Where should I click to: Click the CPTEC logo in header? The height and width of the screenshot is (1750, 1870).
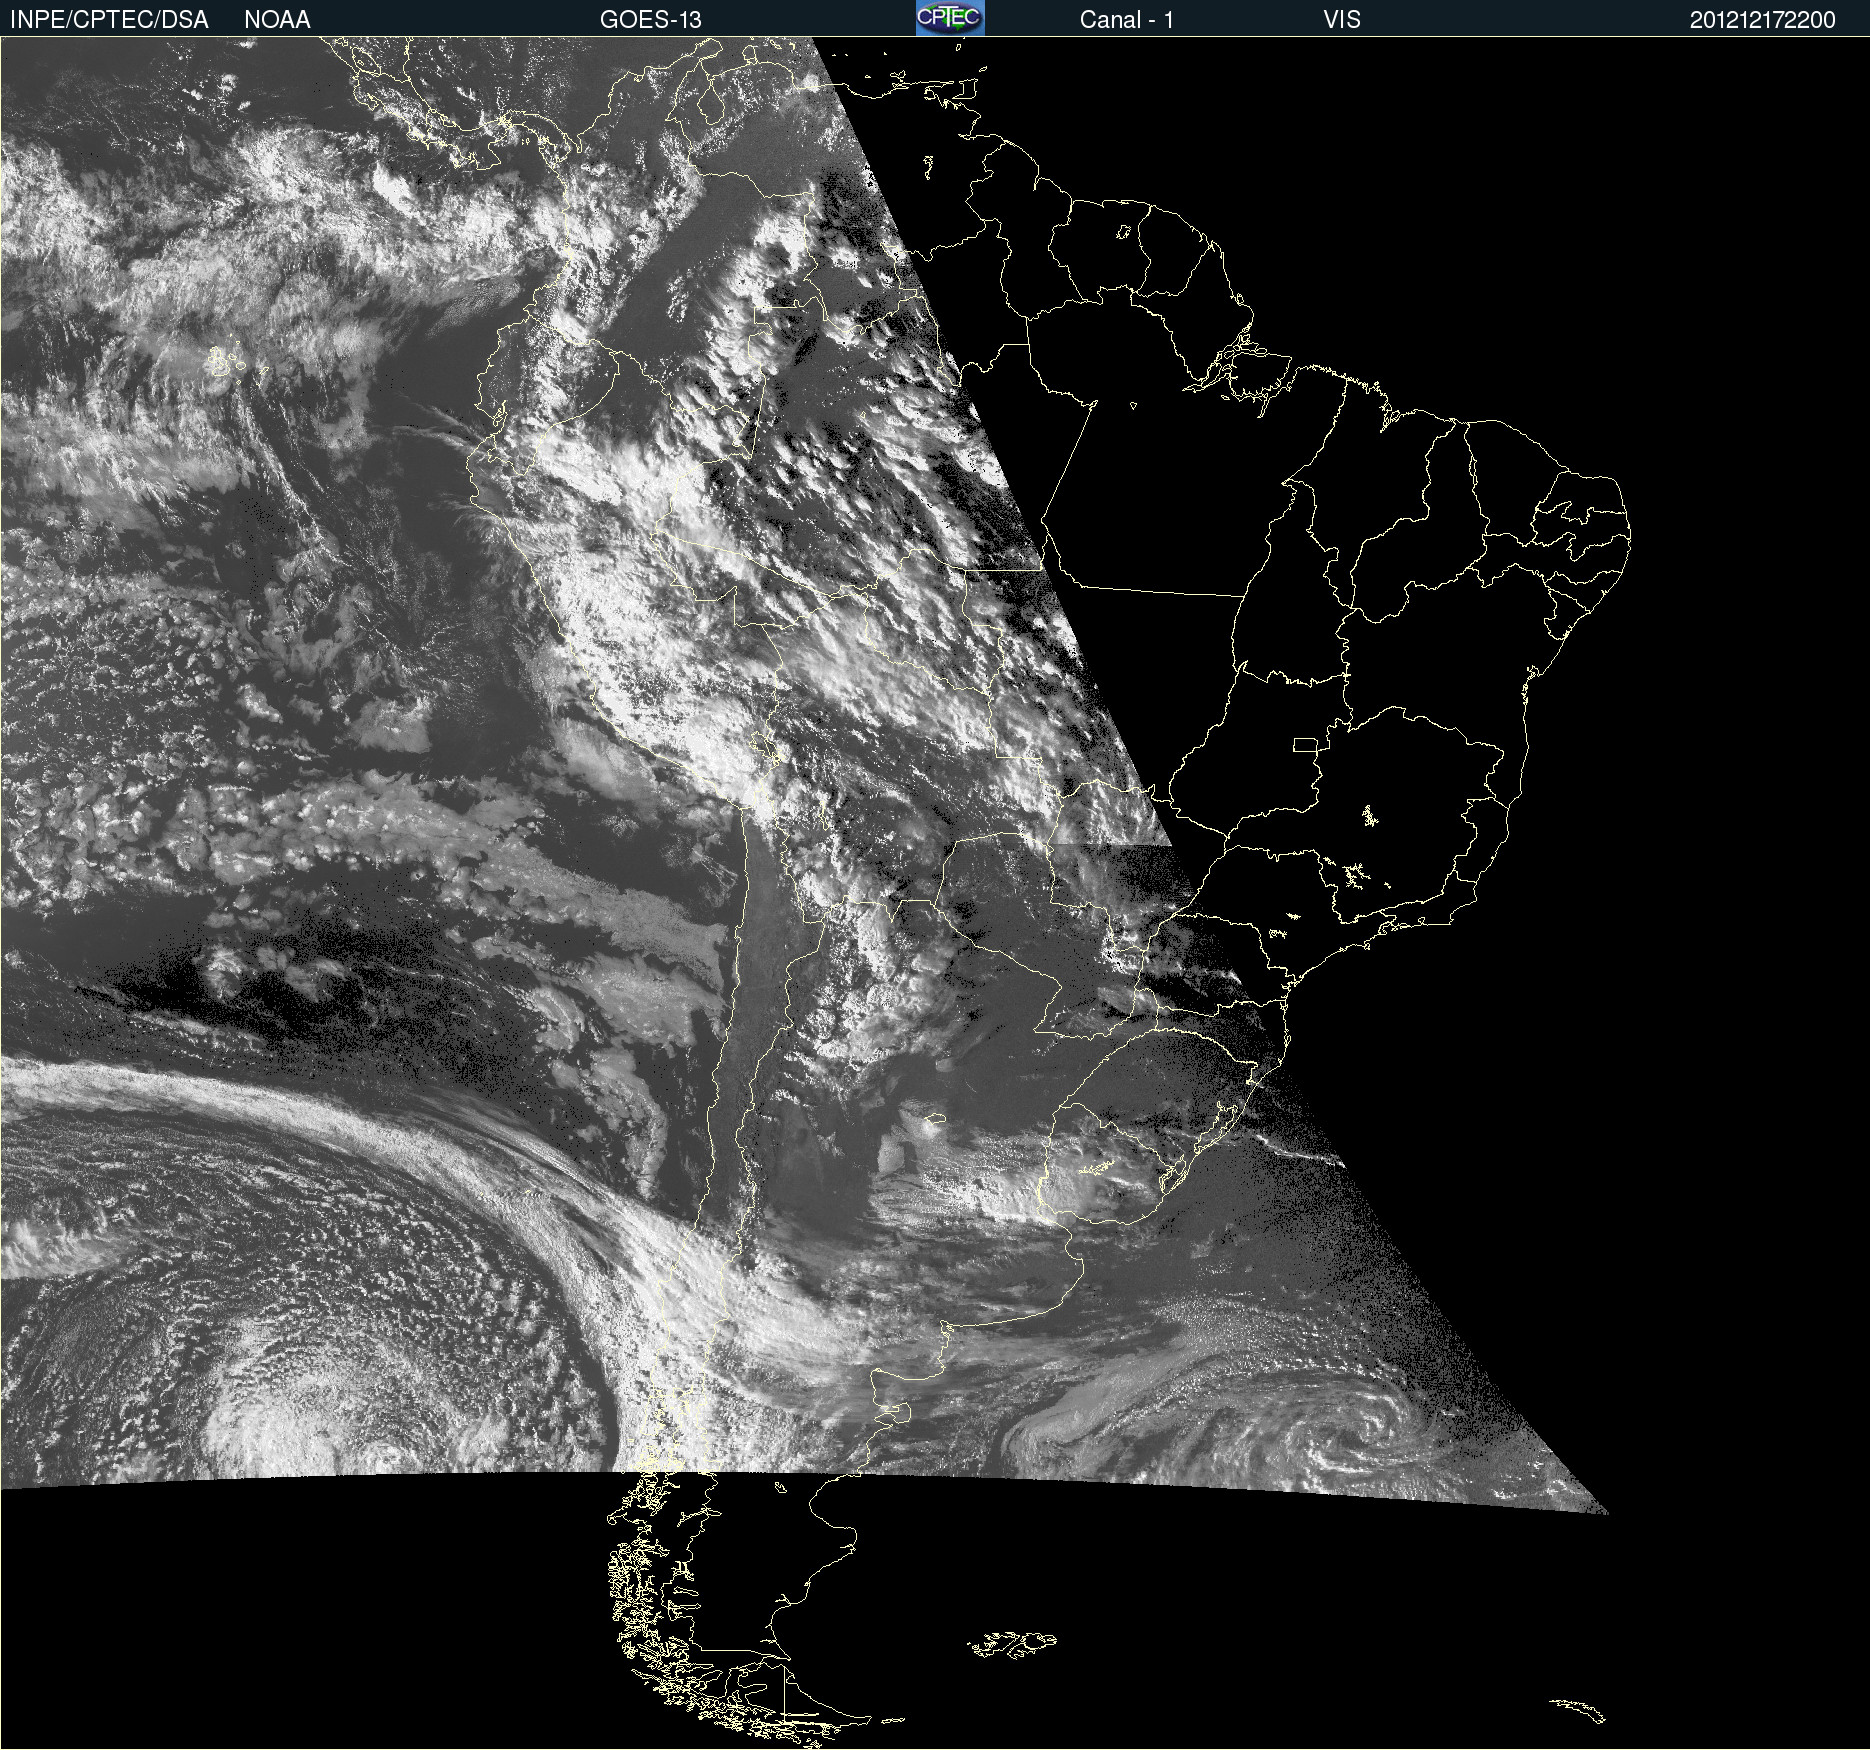950,18
